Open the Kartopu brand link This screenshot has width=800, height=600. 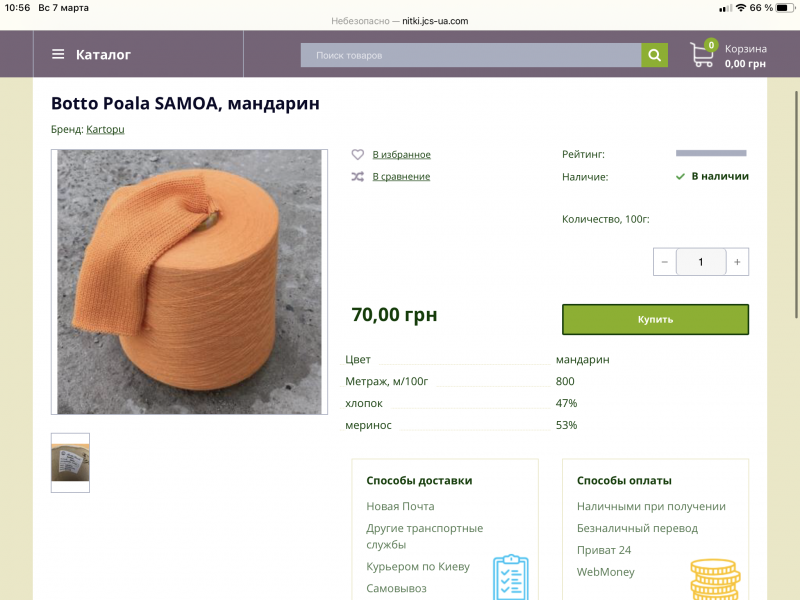tap(105, 129)
